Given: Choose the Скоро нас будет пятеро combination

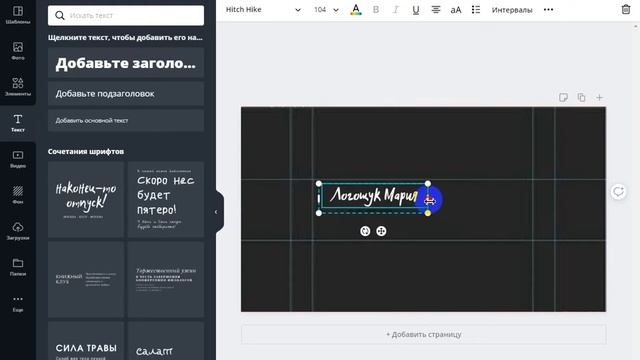Looking at the screenshot, I should [x=166, y=199].
